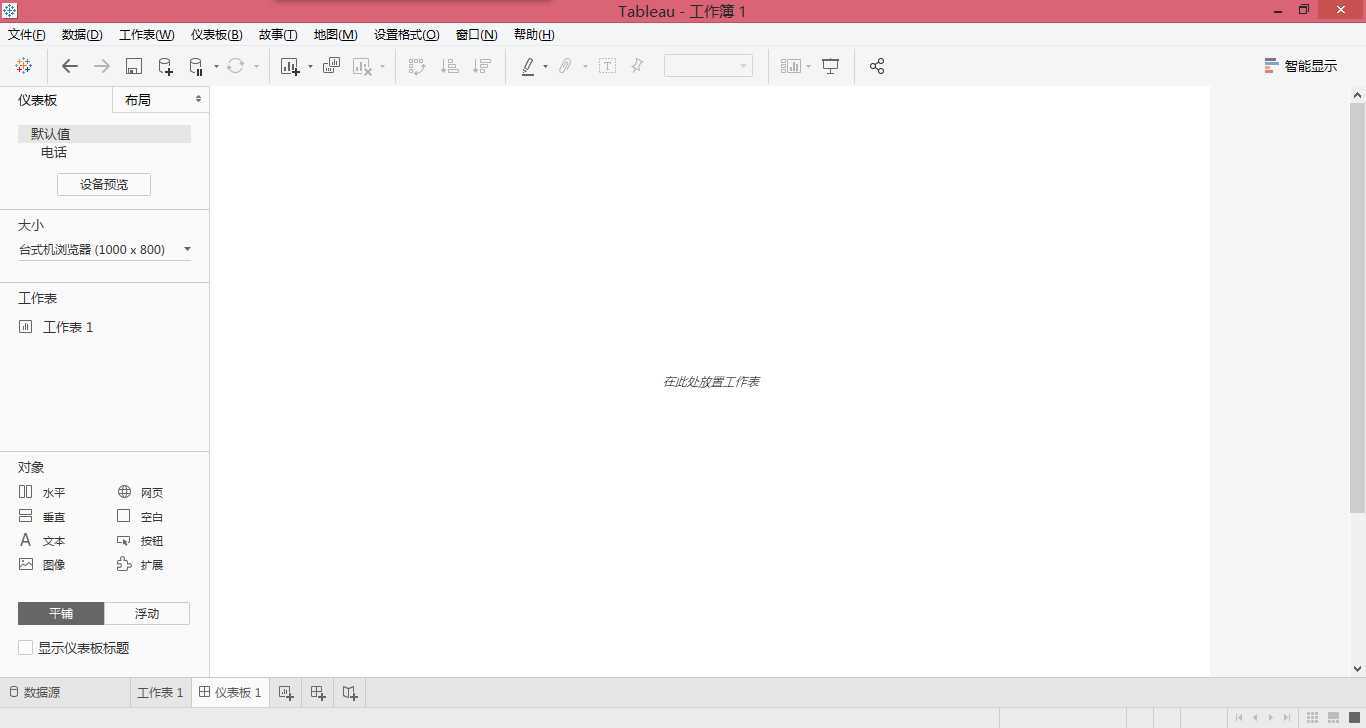Sort ascending toolbar icon
1366x728 pixels.
(x=450, y=66)
